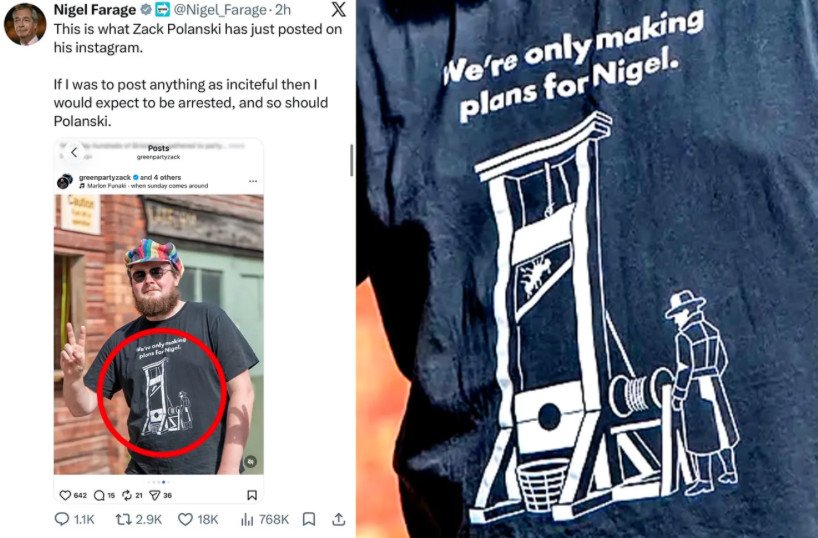Open the tweet author's profile avatar
The width and height of the screenshot is (818, 538).
pyautogui.click(x=25, y=24)
